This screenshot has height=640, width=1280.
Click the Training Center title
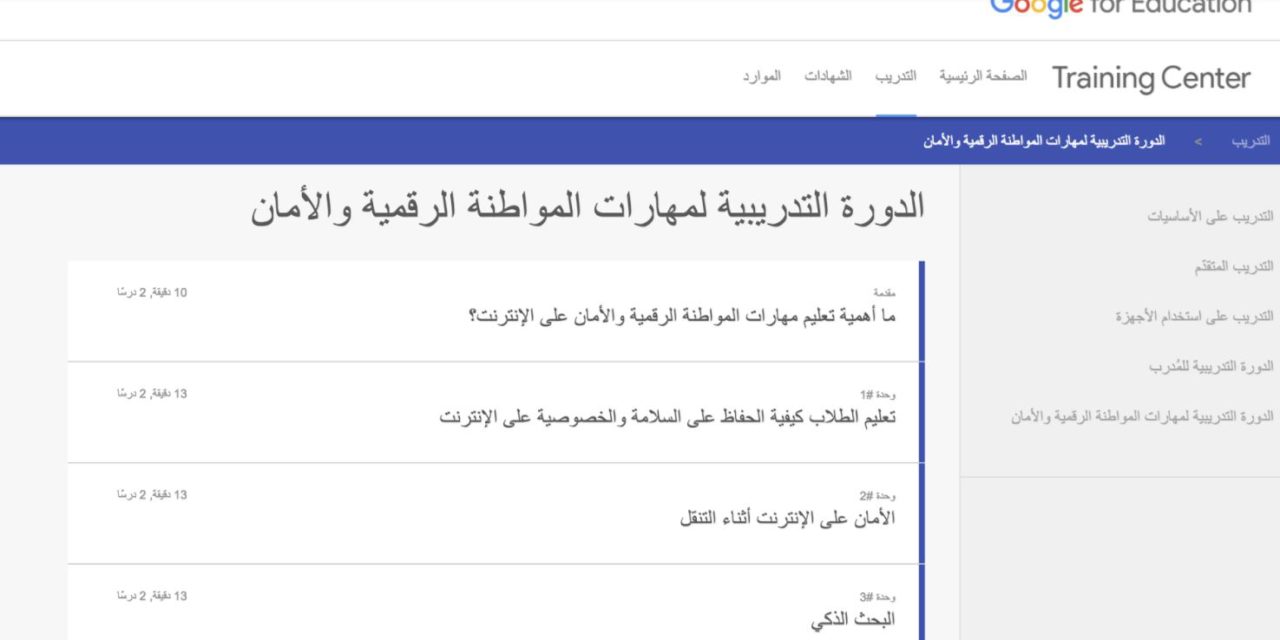1151,78
